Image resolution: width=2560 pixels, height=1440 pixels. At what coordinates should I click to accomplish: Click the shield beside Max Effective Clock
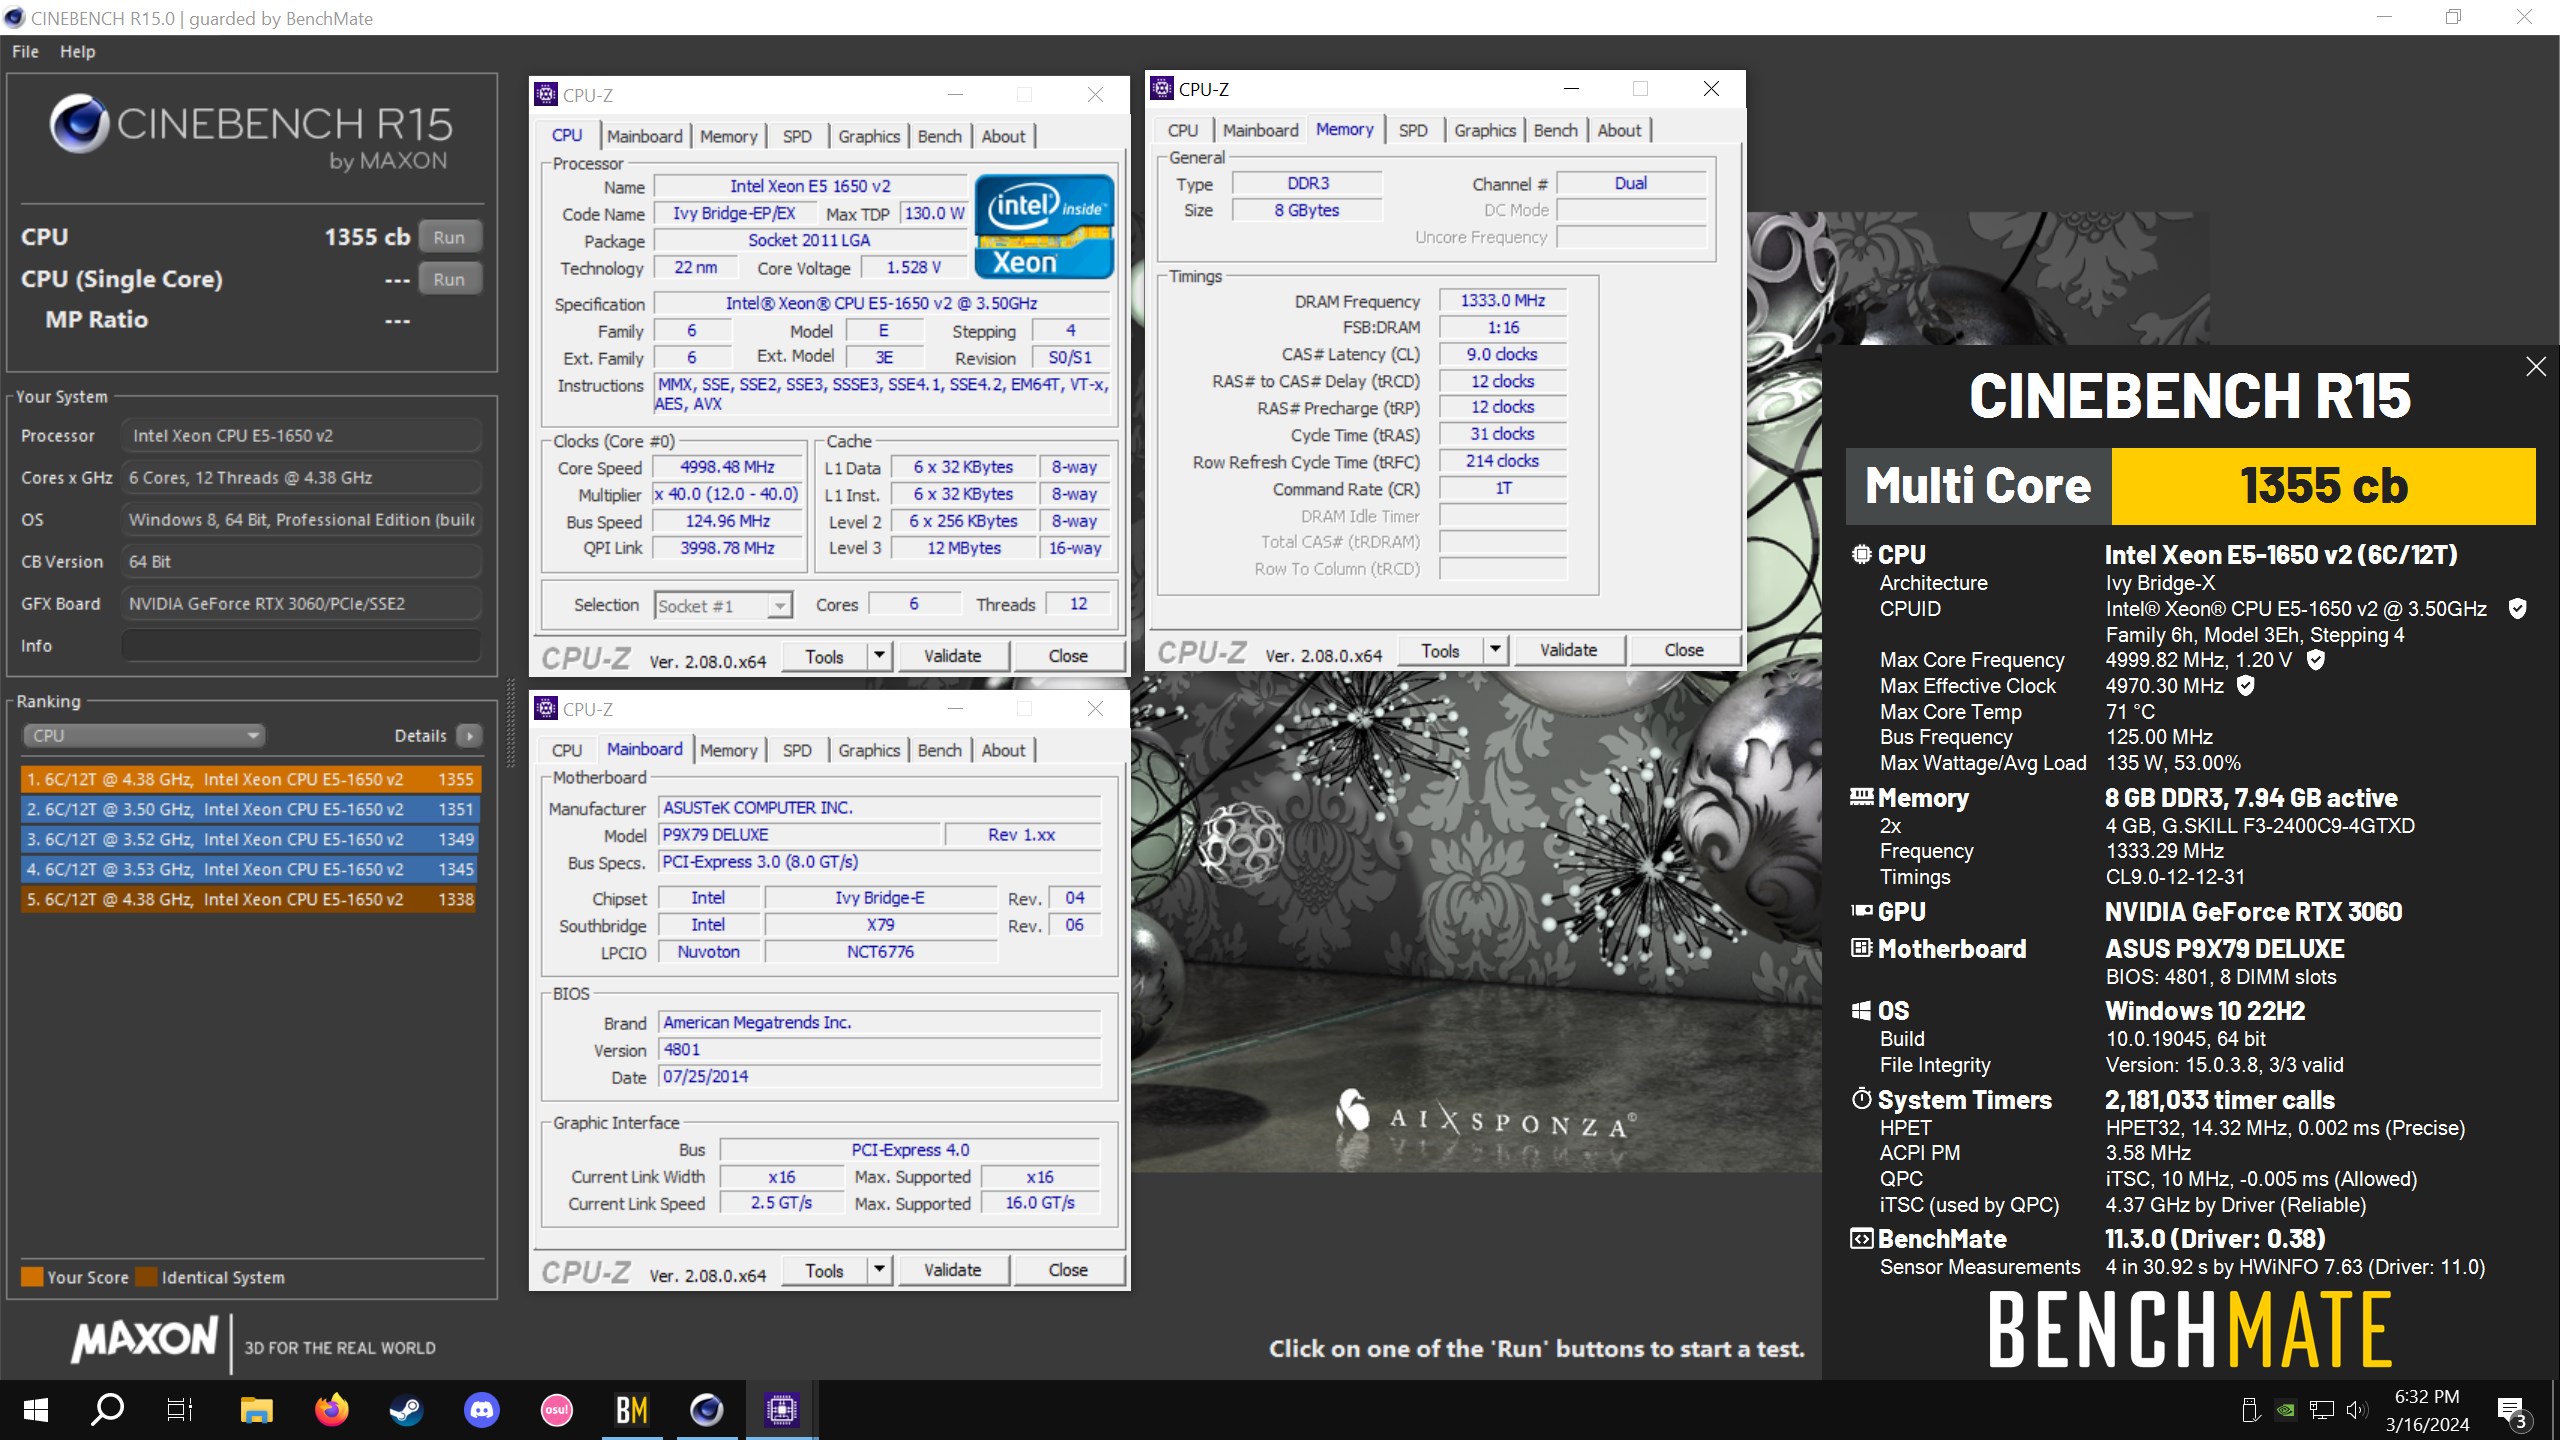2246,685
